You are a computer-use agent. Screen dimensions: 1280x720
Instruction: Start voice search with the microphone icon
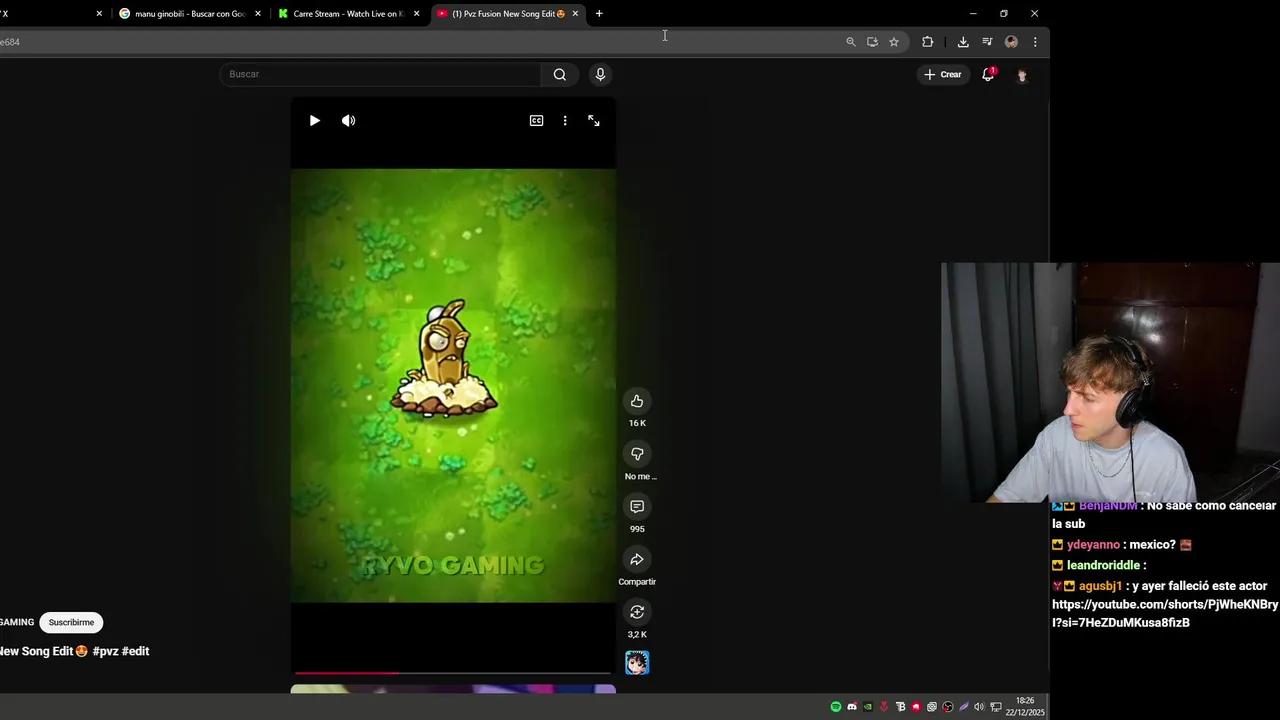point(600,74)
